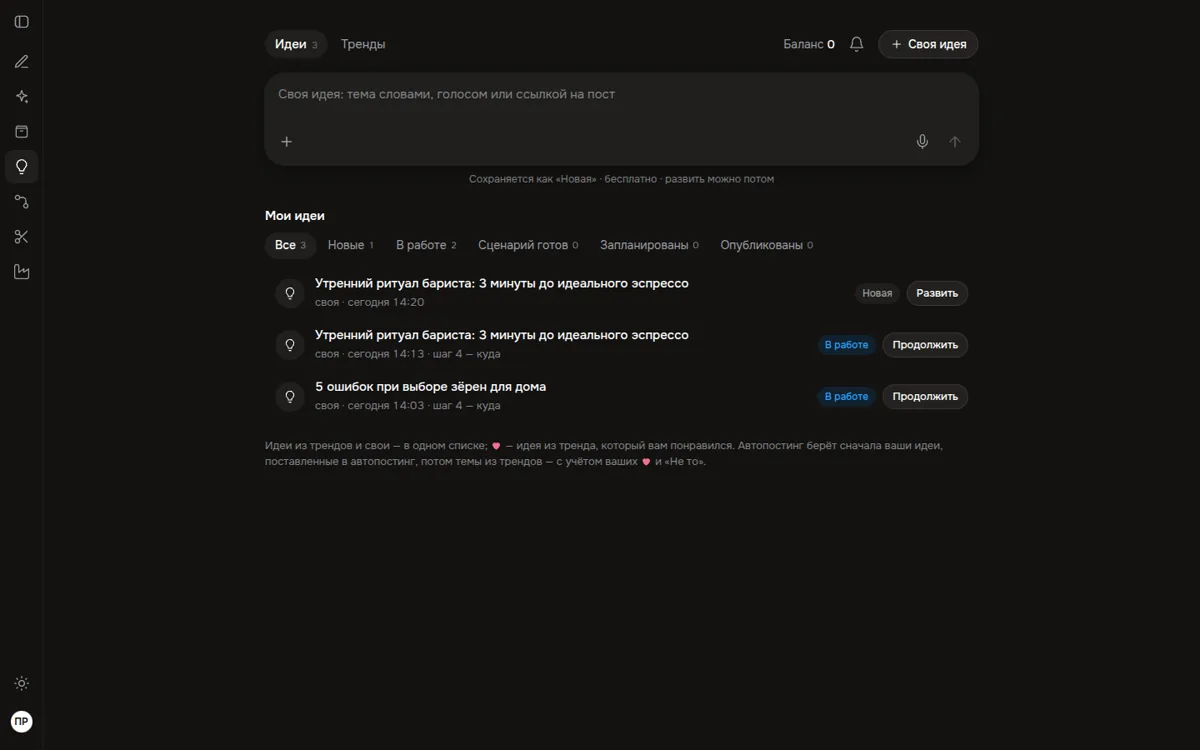Open "5 ошибок при выборе зёрен для дома"
The width and height of the screenshot is (1200, 750).
(x=430, y=387)
